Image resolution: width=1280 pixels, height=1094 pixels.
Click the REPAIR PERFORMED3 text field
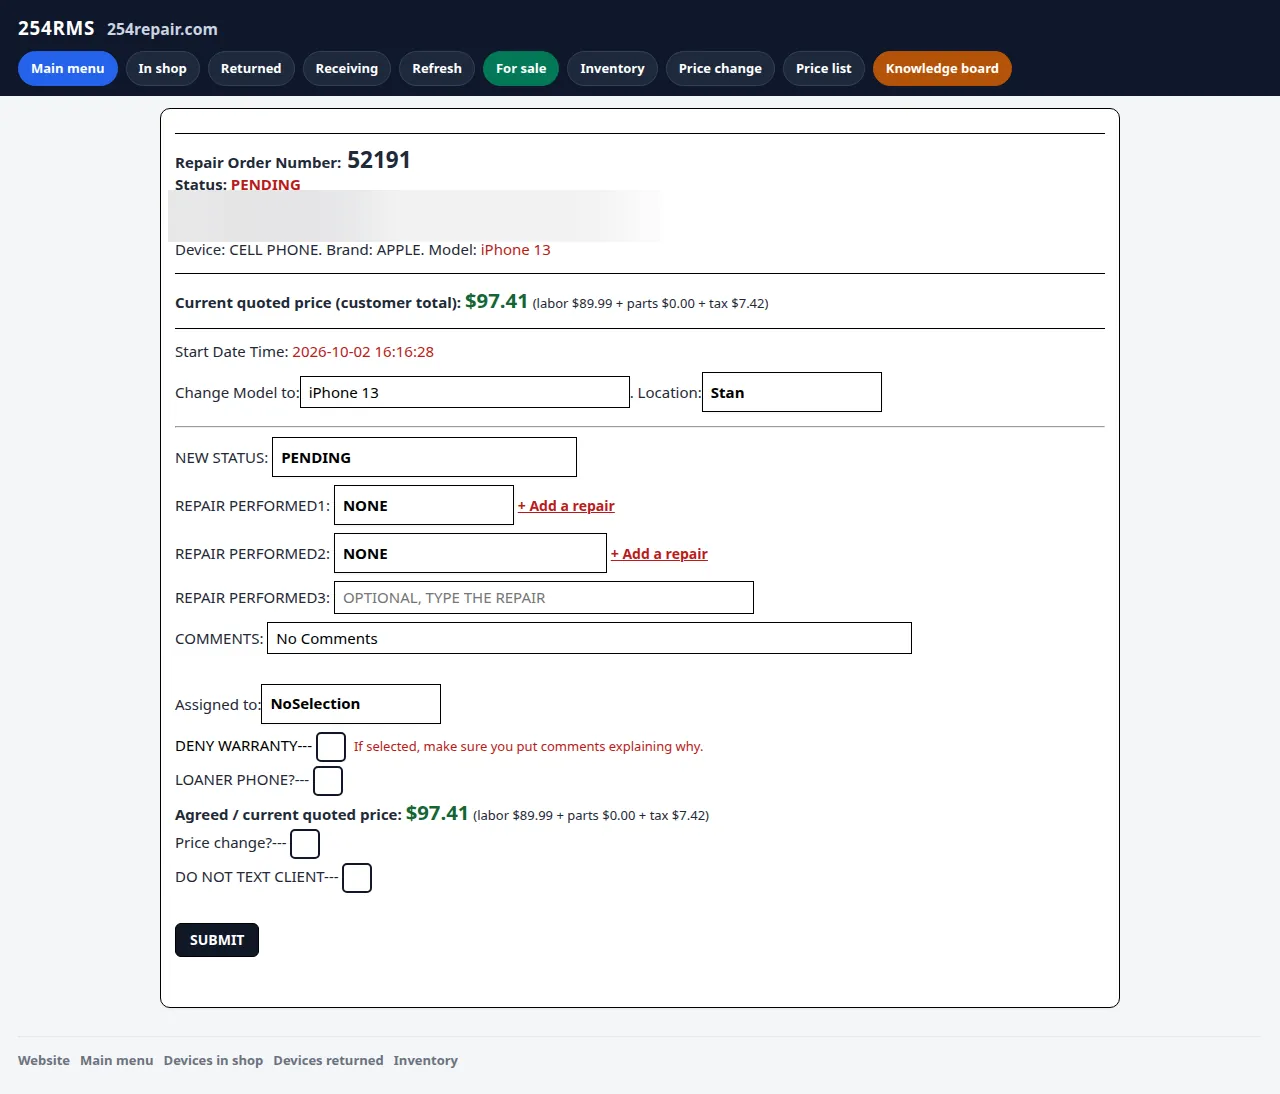[544, 598]
